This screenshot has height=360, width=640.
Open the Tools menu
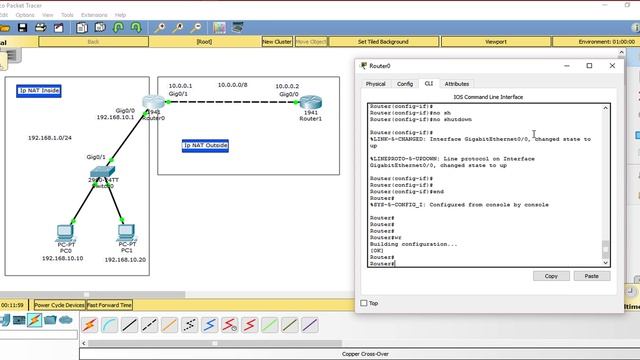tap(67, 15)
